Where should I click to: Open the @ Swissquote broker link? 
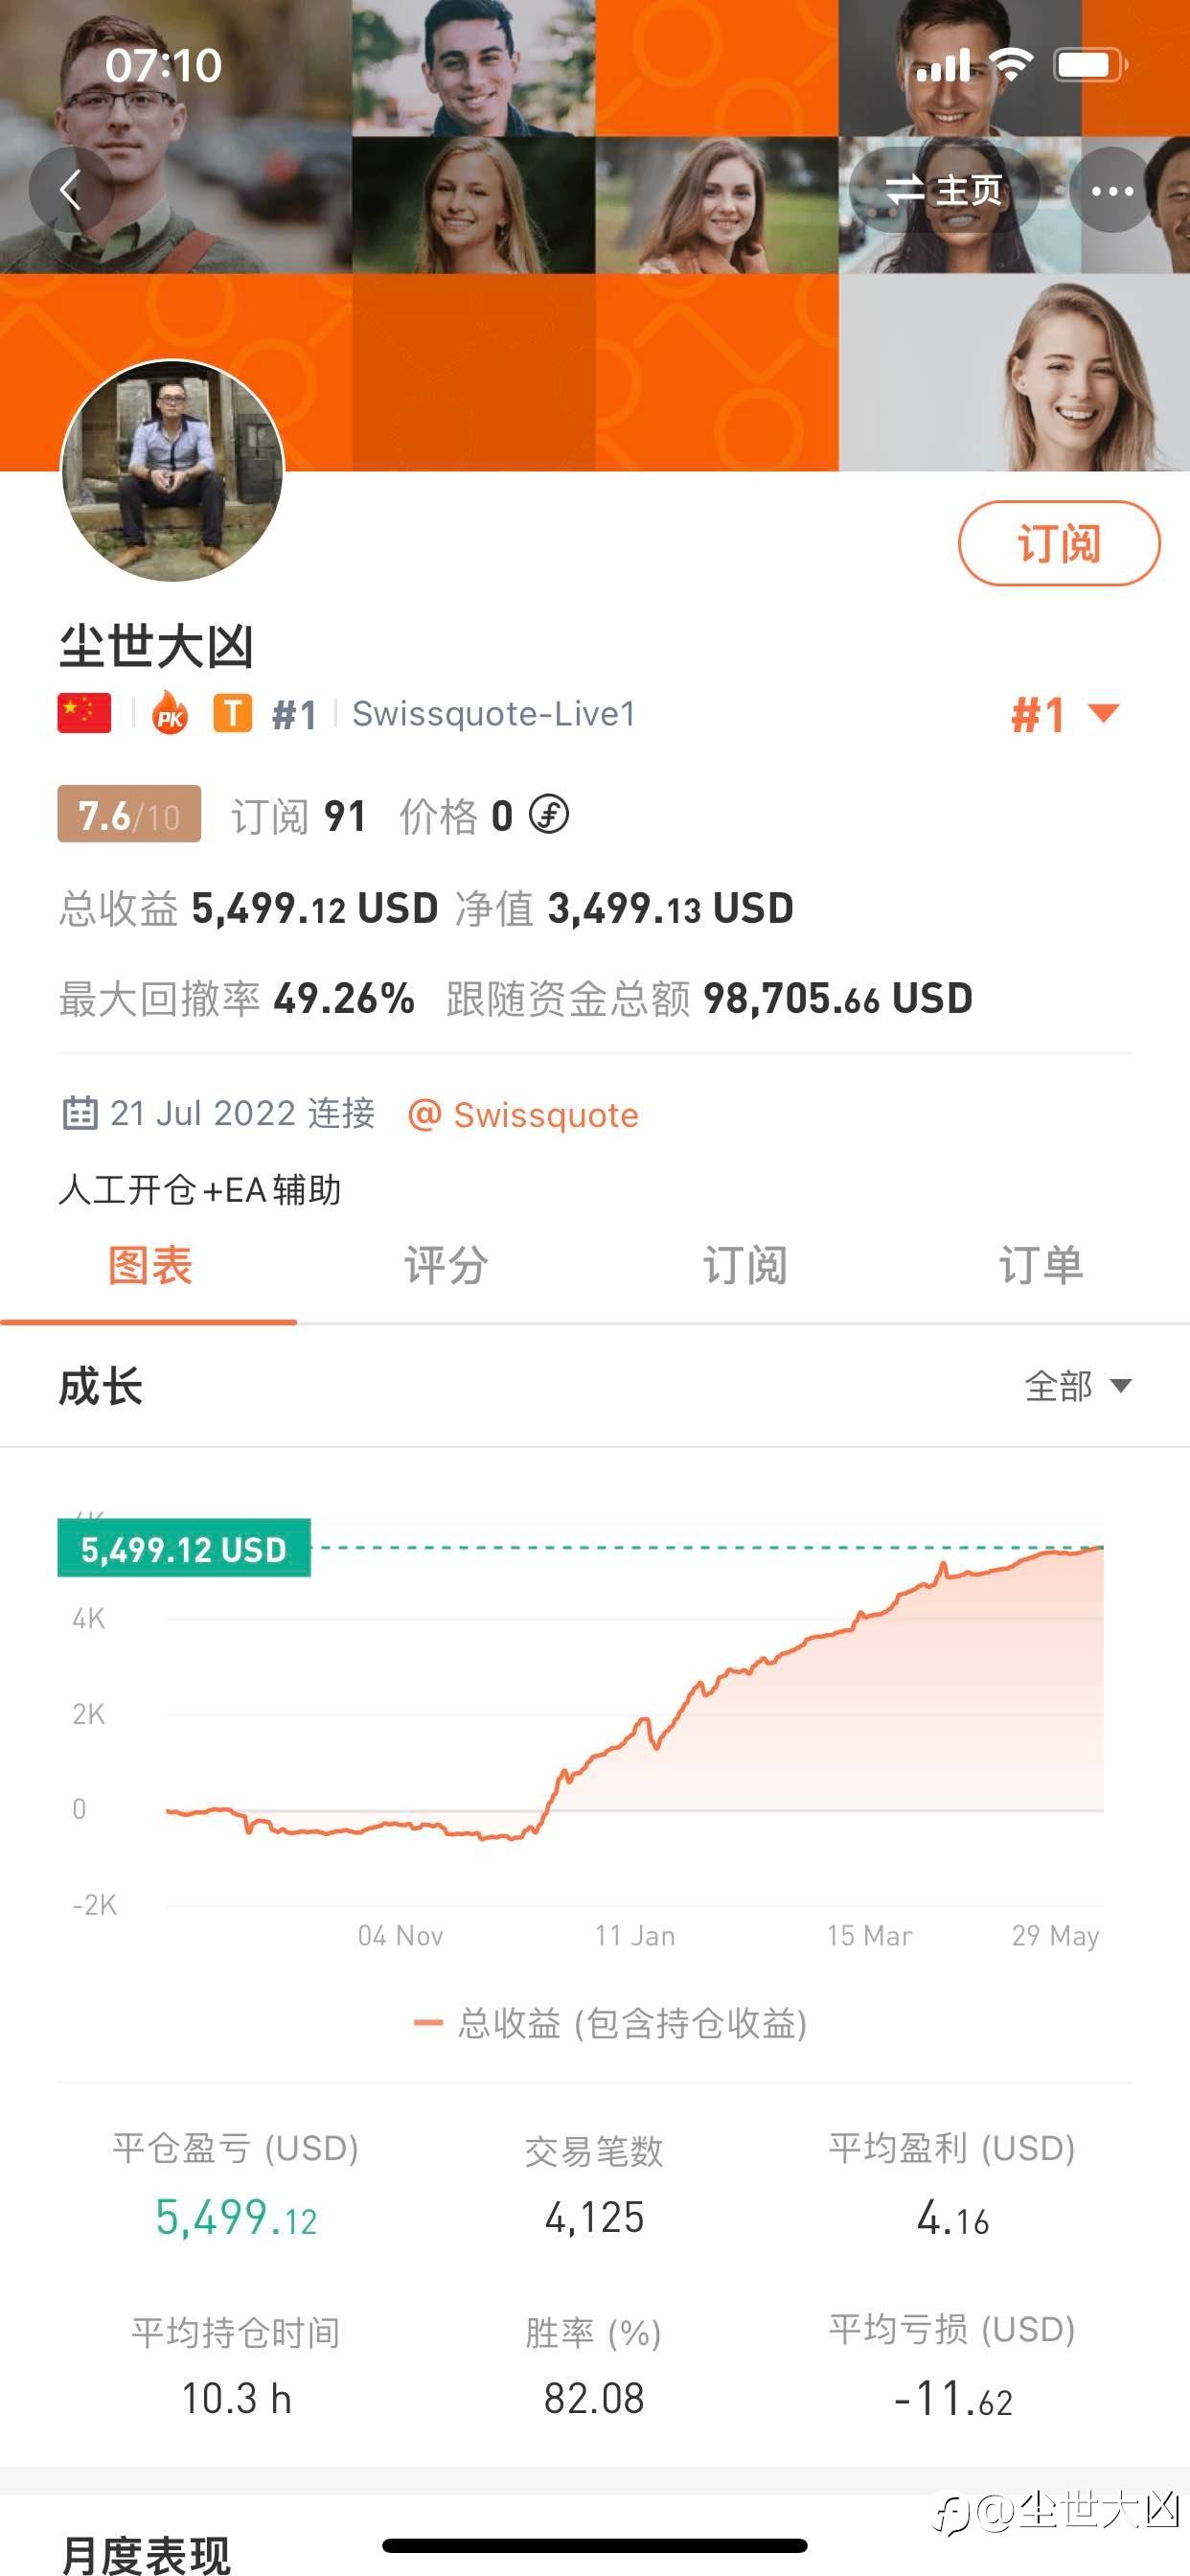coord(524,1114)
